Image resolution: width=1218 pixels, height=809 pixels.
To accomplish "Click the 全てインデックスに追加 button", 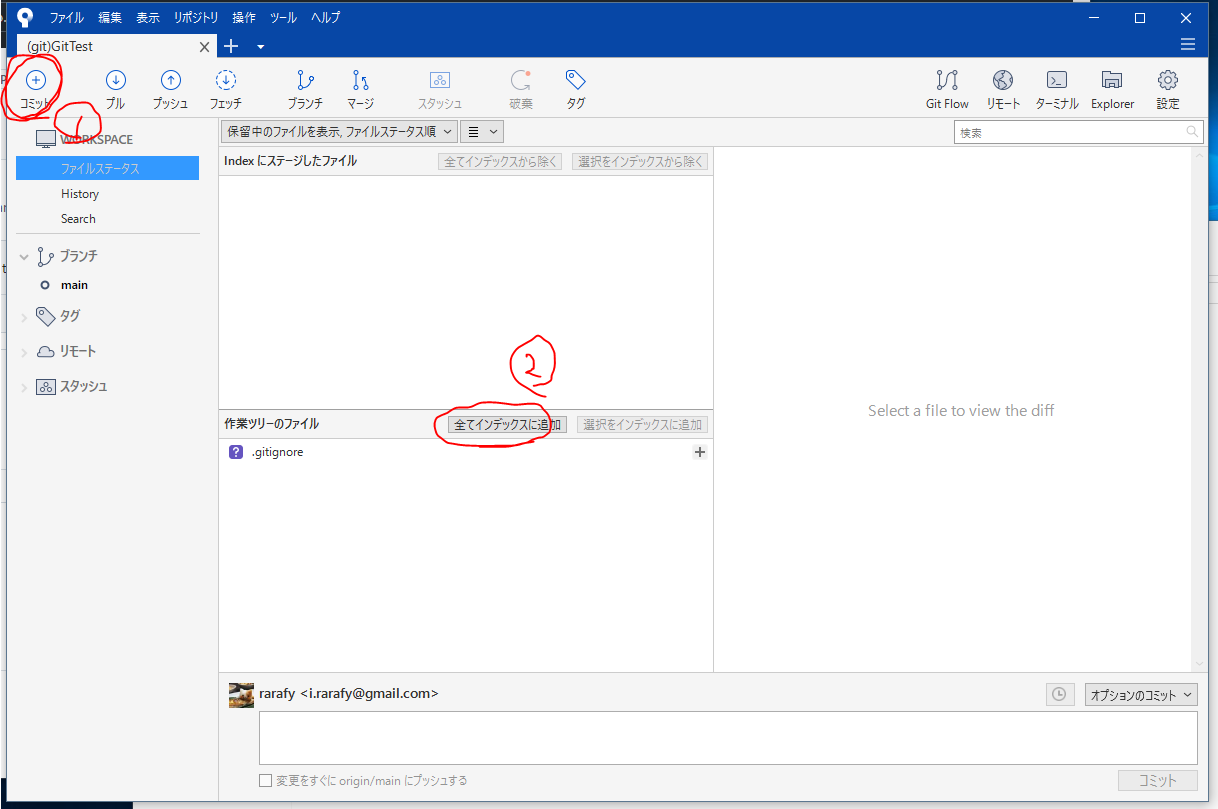I will click(x=500, y=424).
